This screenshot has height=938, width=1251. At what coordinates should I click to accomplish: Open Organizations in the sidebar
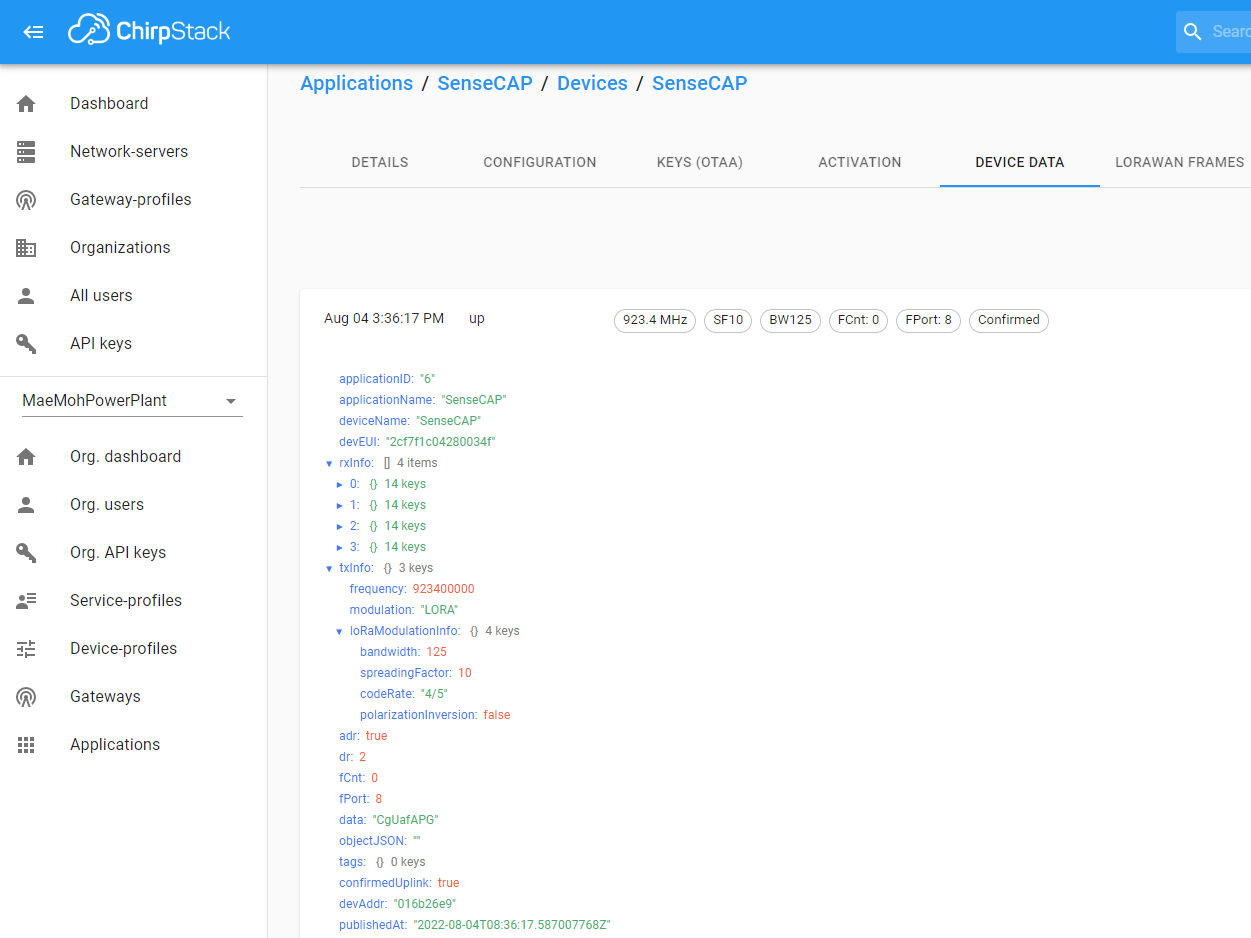click(x=133, y=248)
